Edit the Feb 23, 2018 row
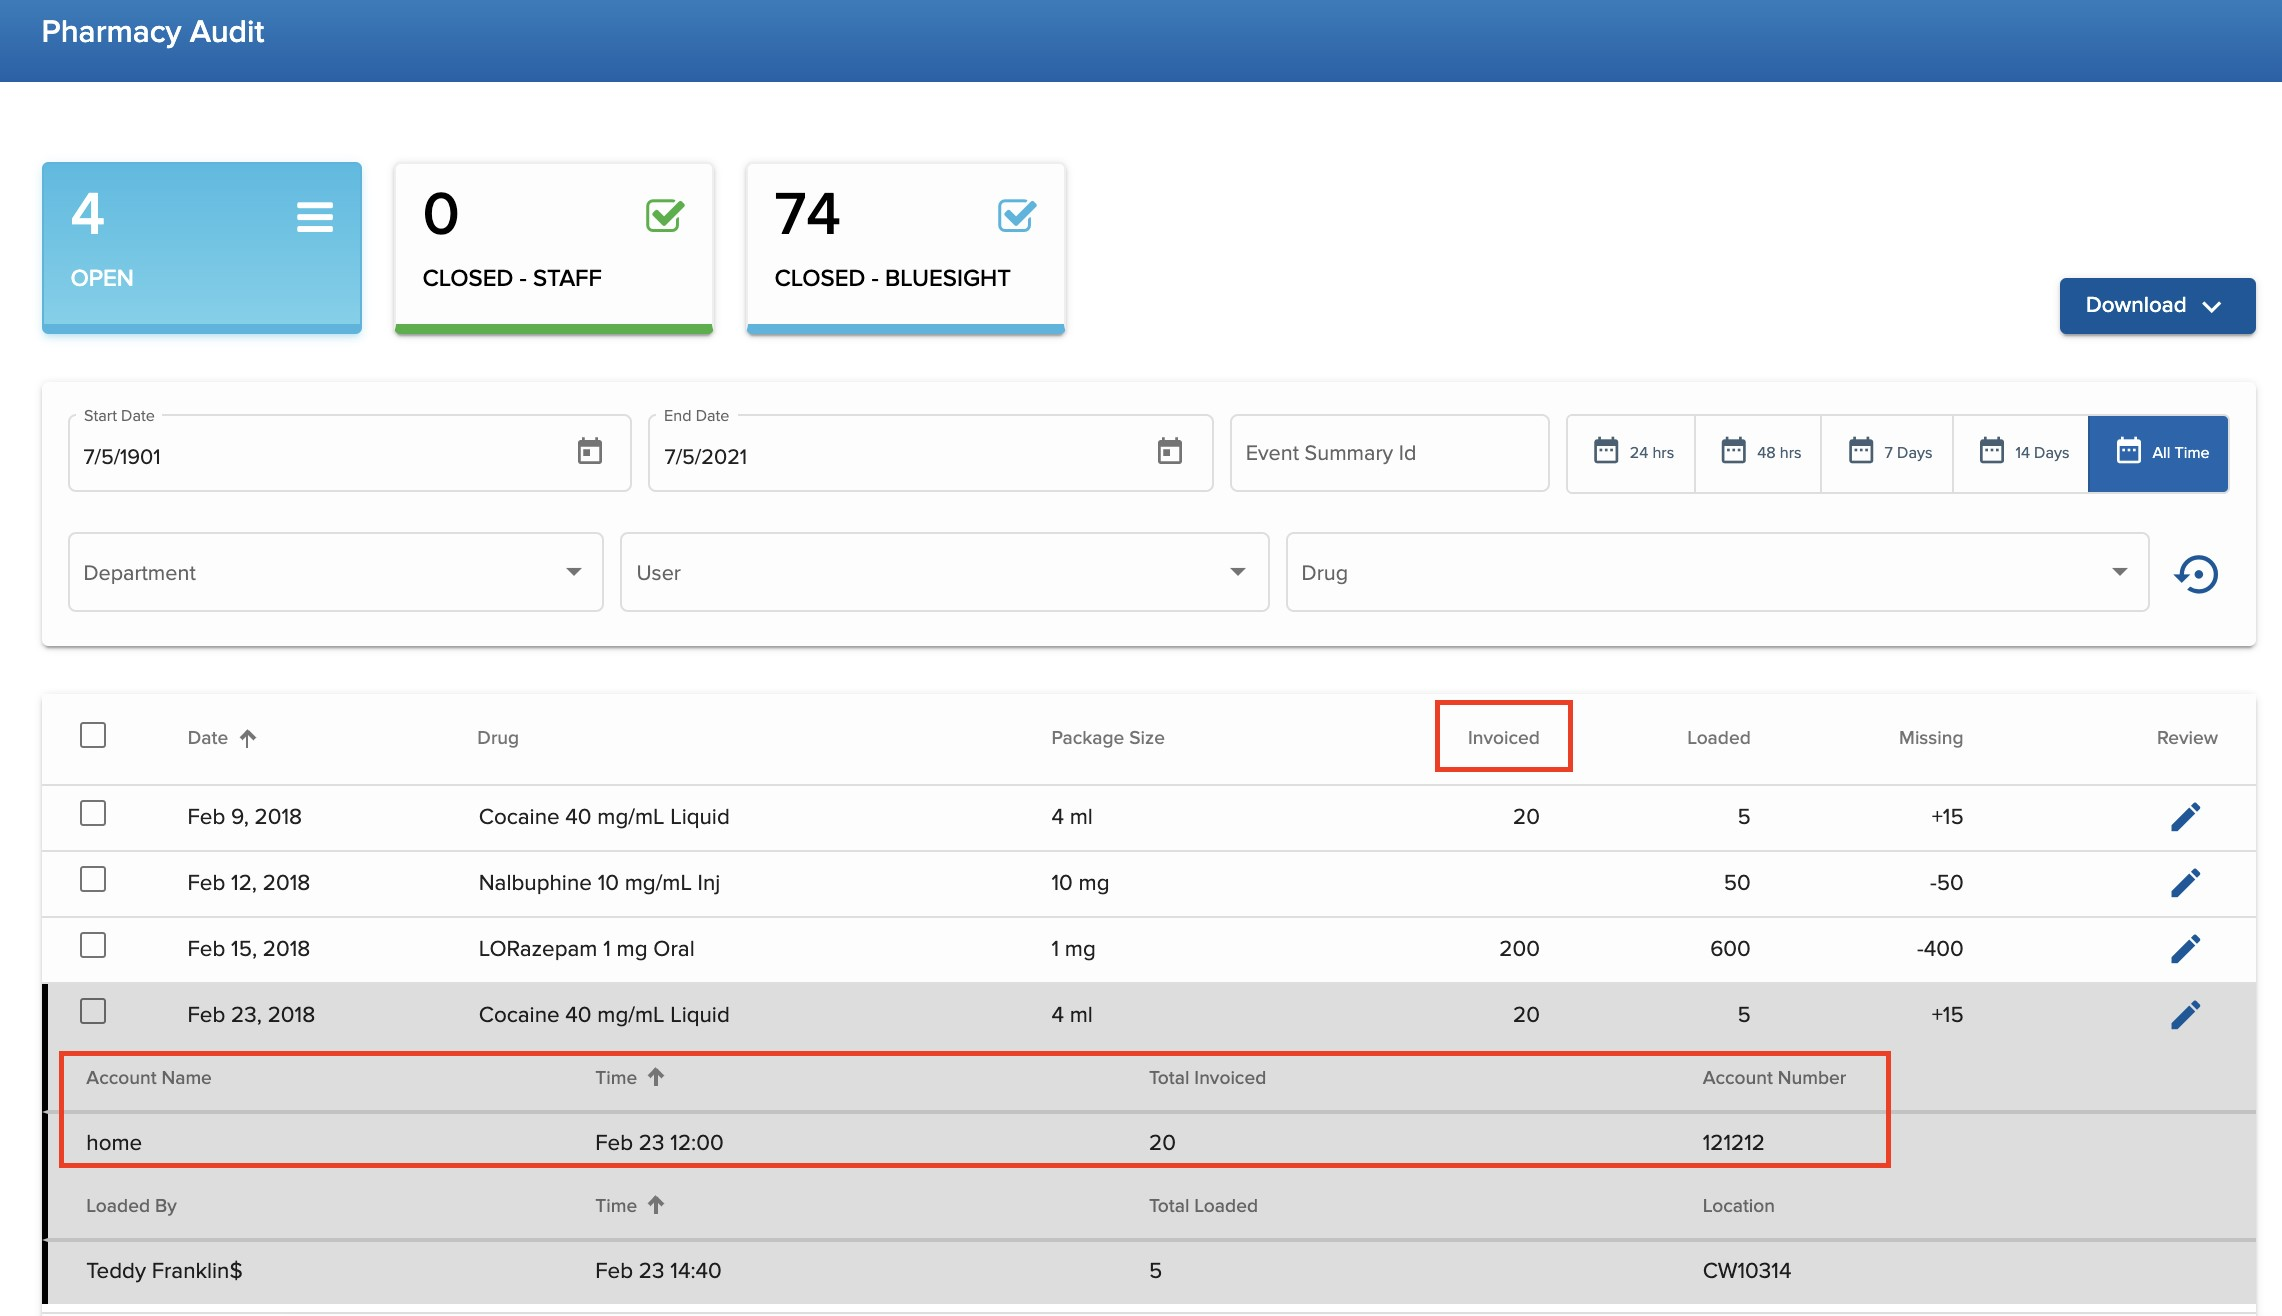Screen dimensions: 2282x1316 point(2185,1015)
